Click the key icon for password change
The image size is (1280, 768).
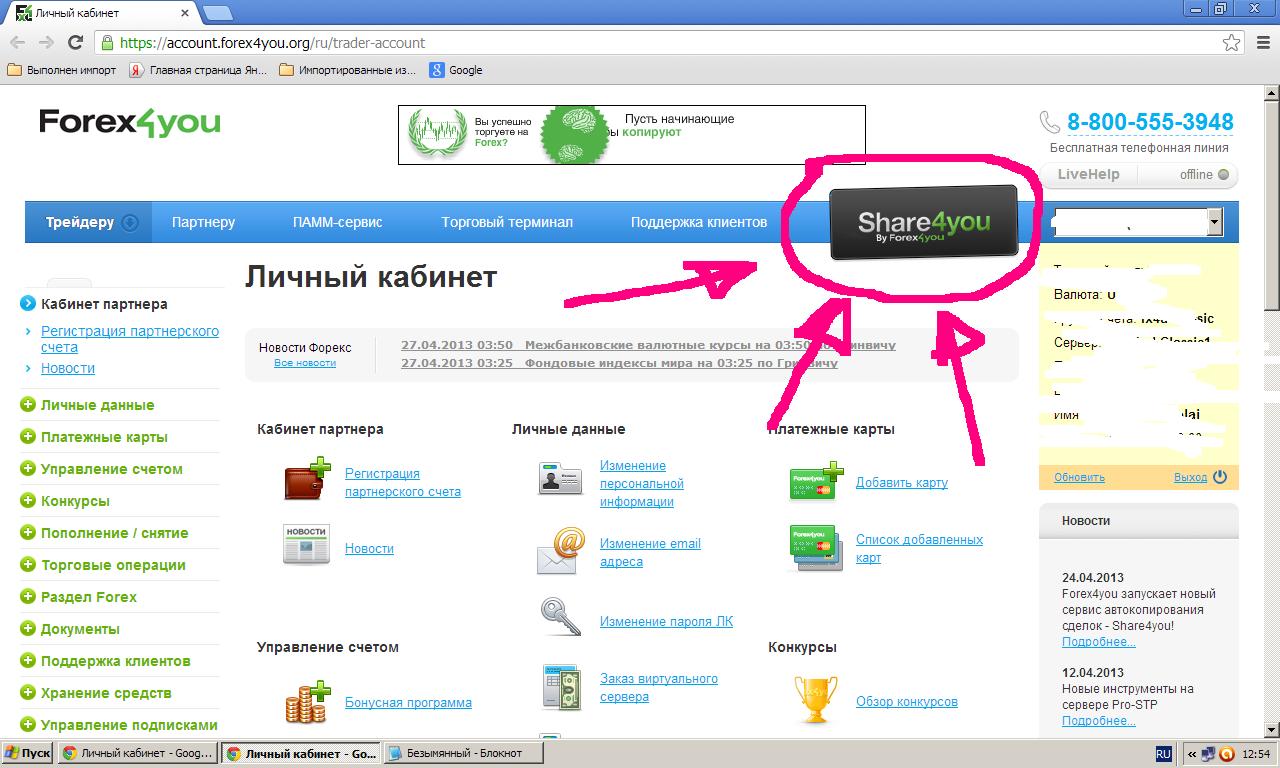pyautogui.click(x=560, y=616)
